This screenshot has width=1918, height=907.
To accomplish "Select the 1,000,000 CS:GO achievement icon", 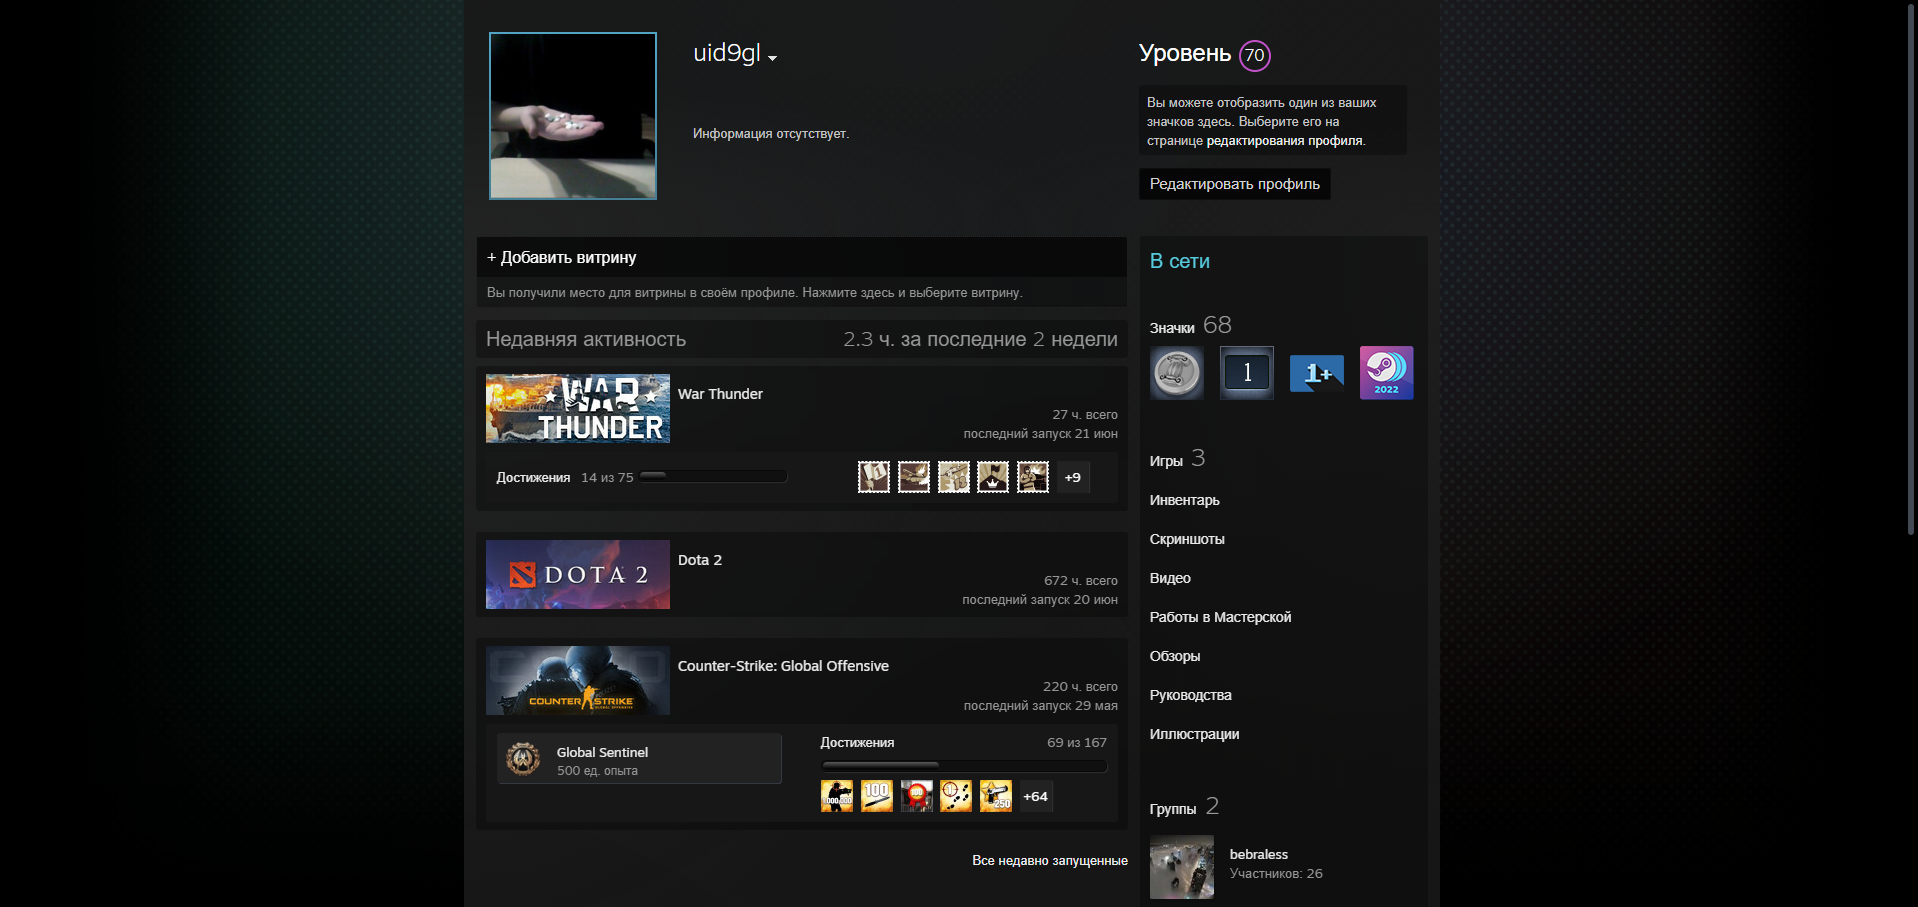I will [837, 796].
